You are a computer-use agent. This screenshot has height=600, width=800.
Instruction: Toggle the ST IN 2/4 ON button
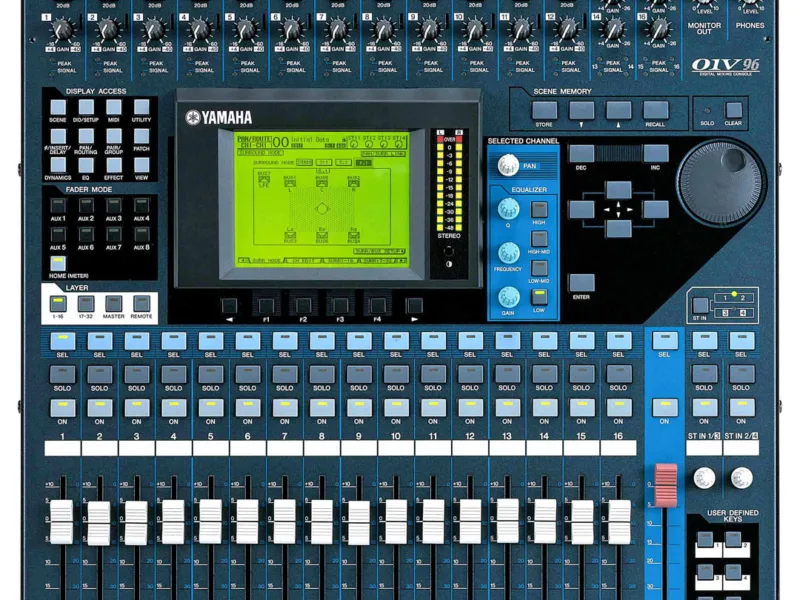pos(741,408)
